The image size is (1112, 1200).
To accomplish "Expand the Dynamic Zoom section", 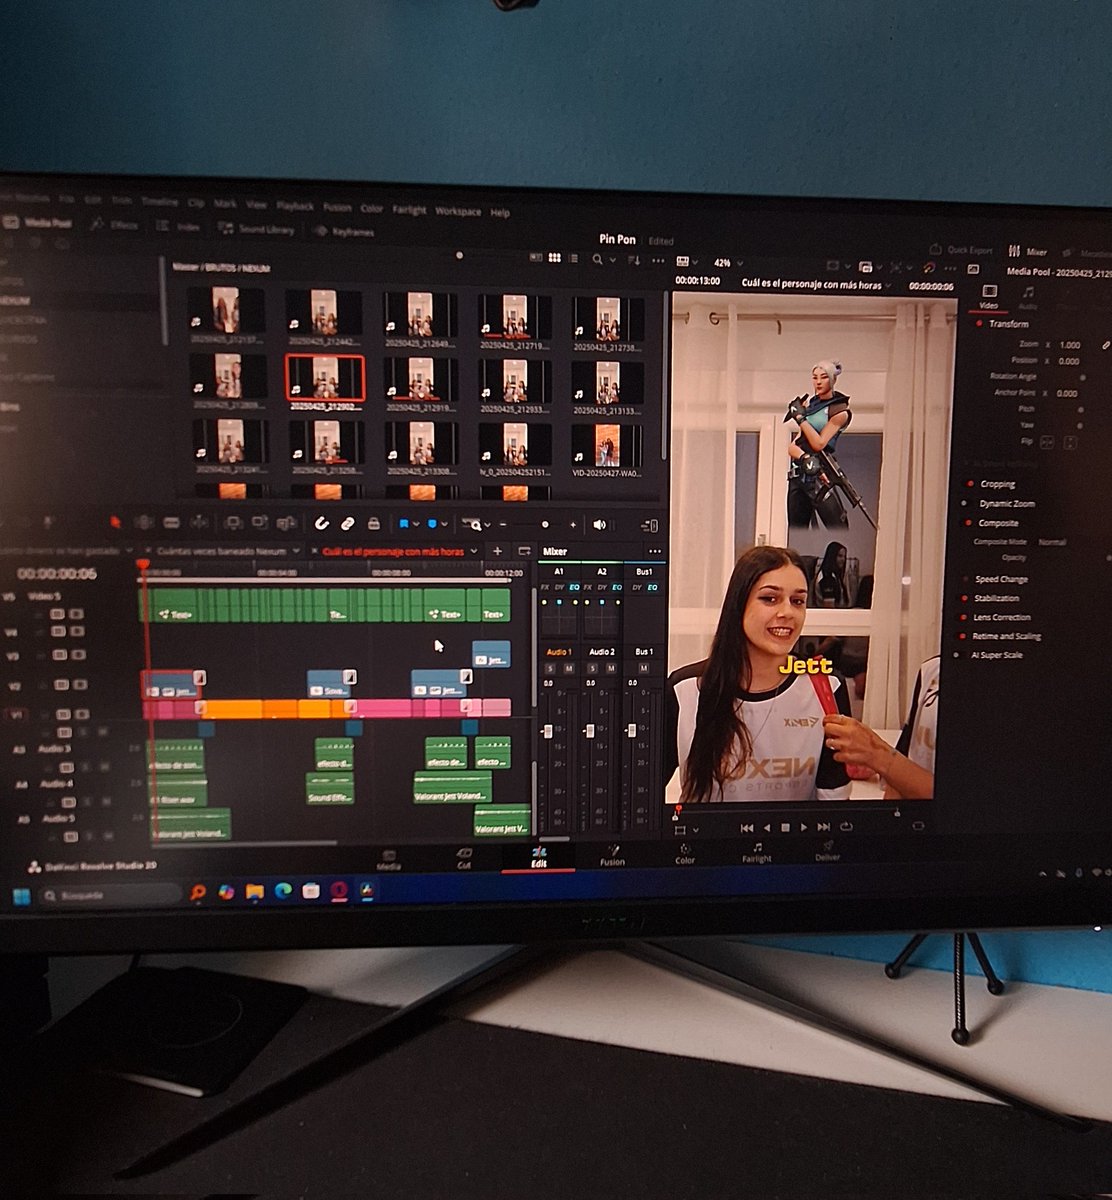I will tap(1007, 504).
